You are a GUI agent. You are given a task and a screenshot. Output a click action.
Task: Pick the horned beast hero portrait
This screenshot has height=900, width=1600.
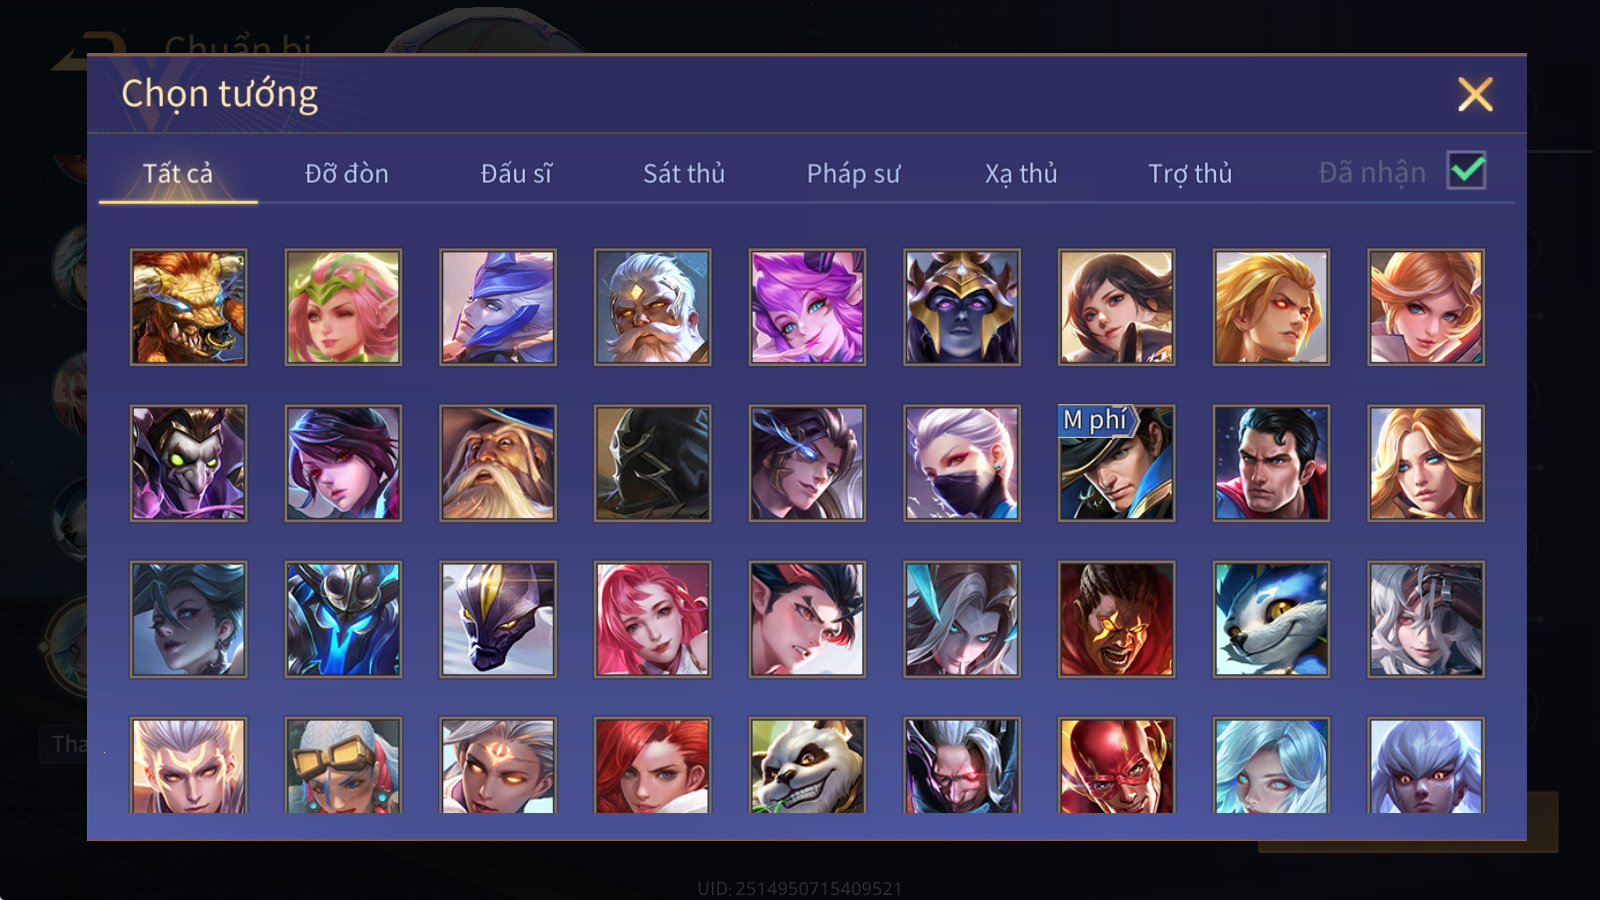[188, 307]
